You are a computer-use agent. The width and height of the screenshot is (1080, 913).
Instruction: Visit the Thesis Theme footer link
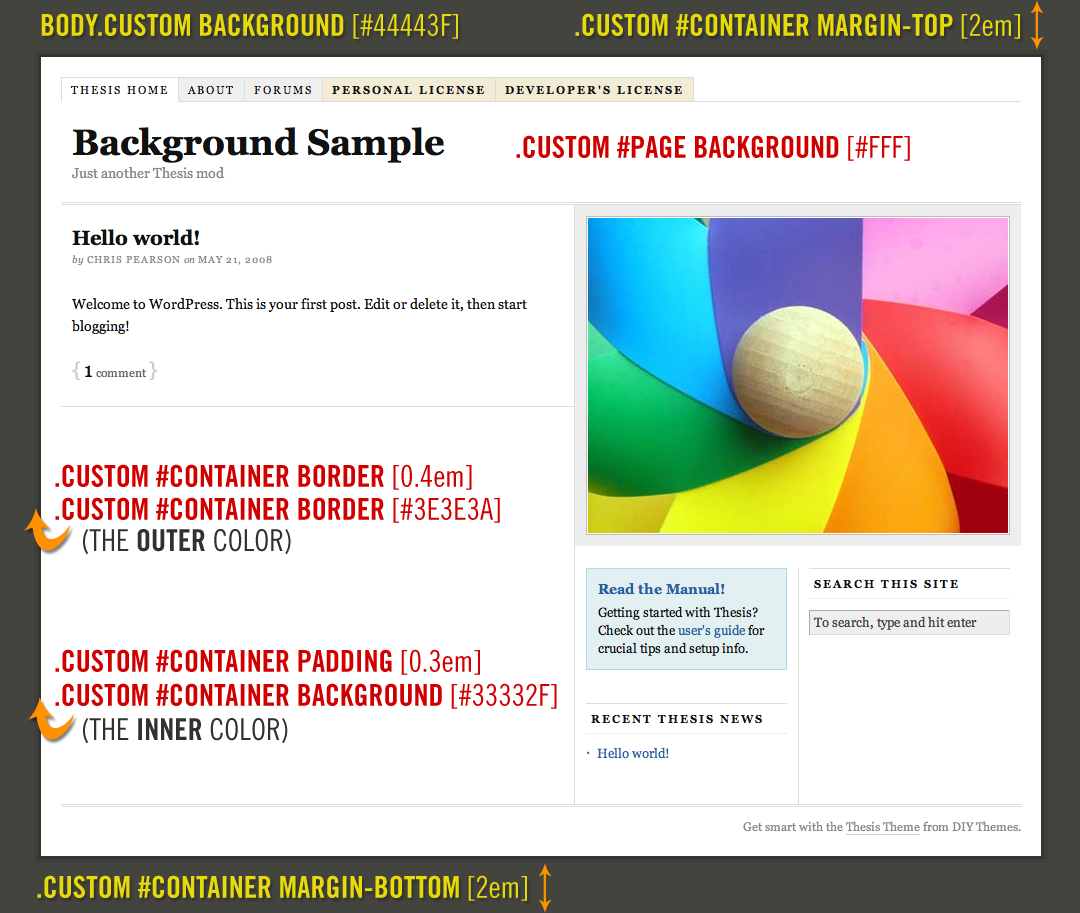click(882, 827)
